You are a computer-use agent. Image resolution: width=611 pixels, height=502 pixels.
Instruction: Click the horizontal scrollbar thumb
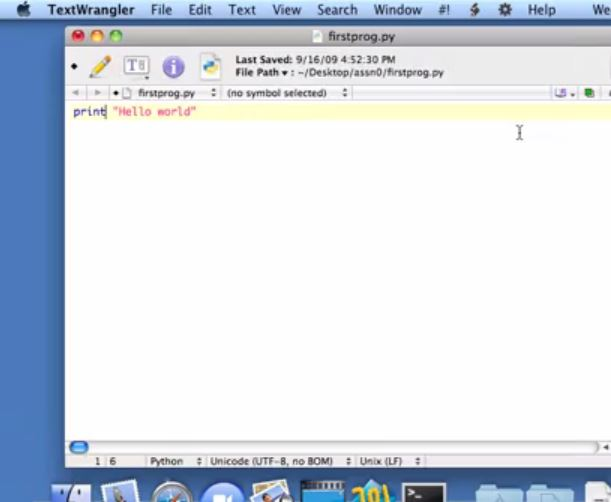click(x=79, y=447)
